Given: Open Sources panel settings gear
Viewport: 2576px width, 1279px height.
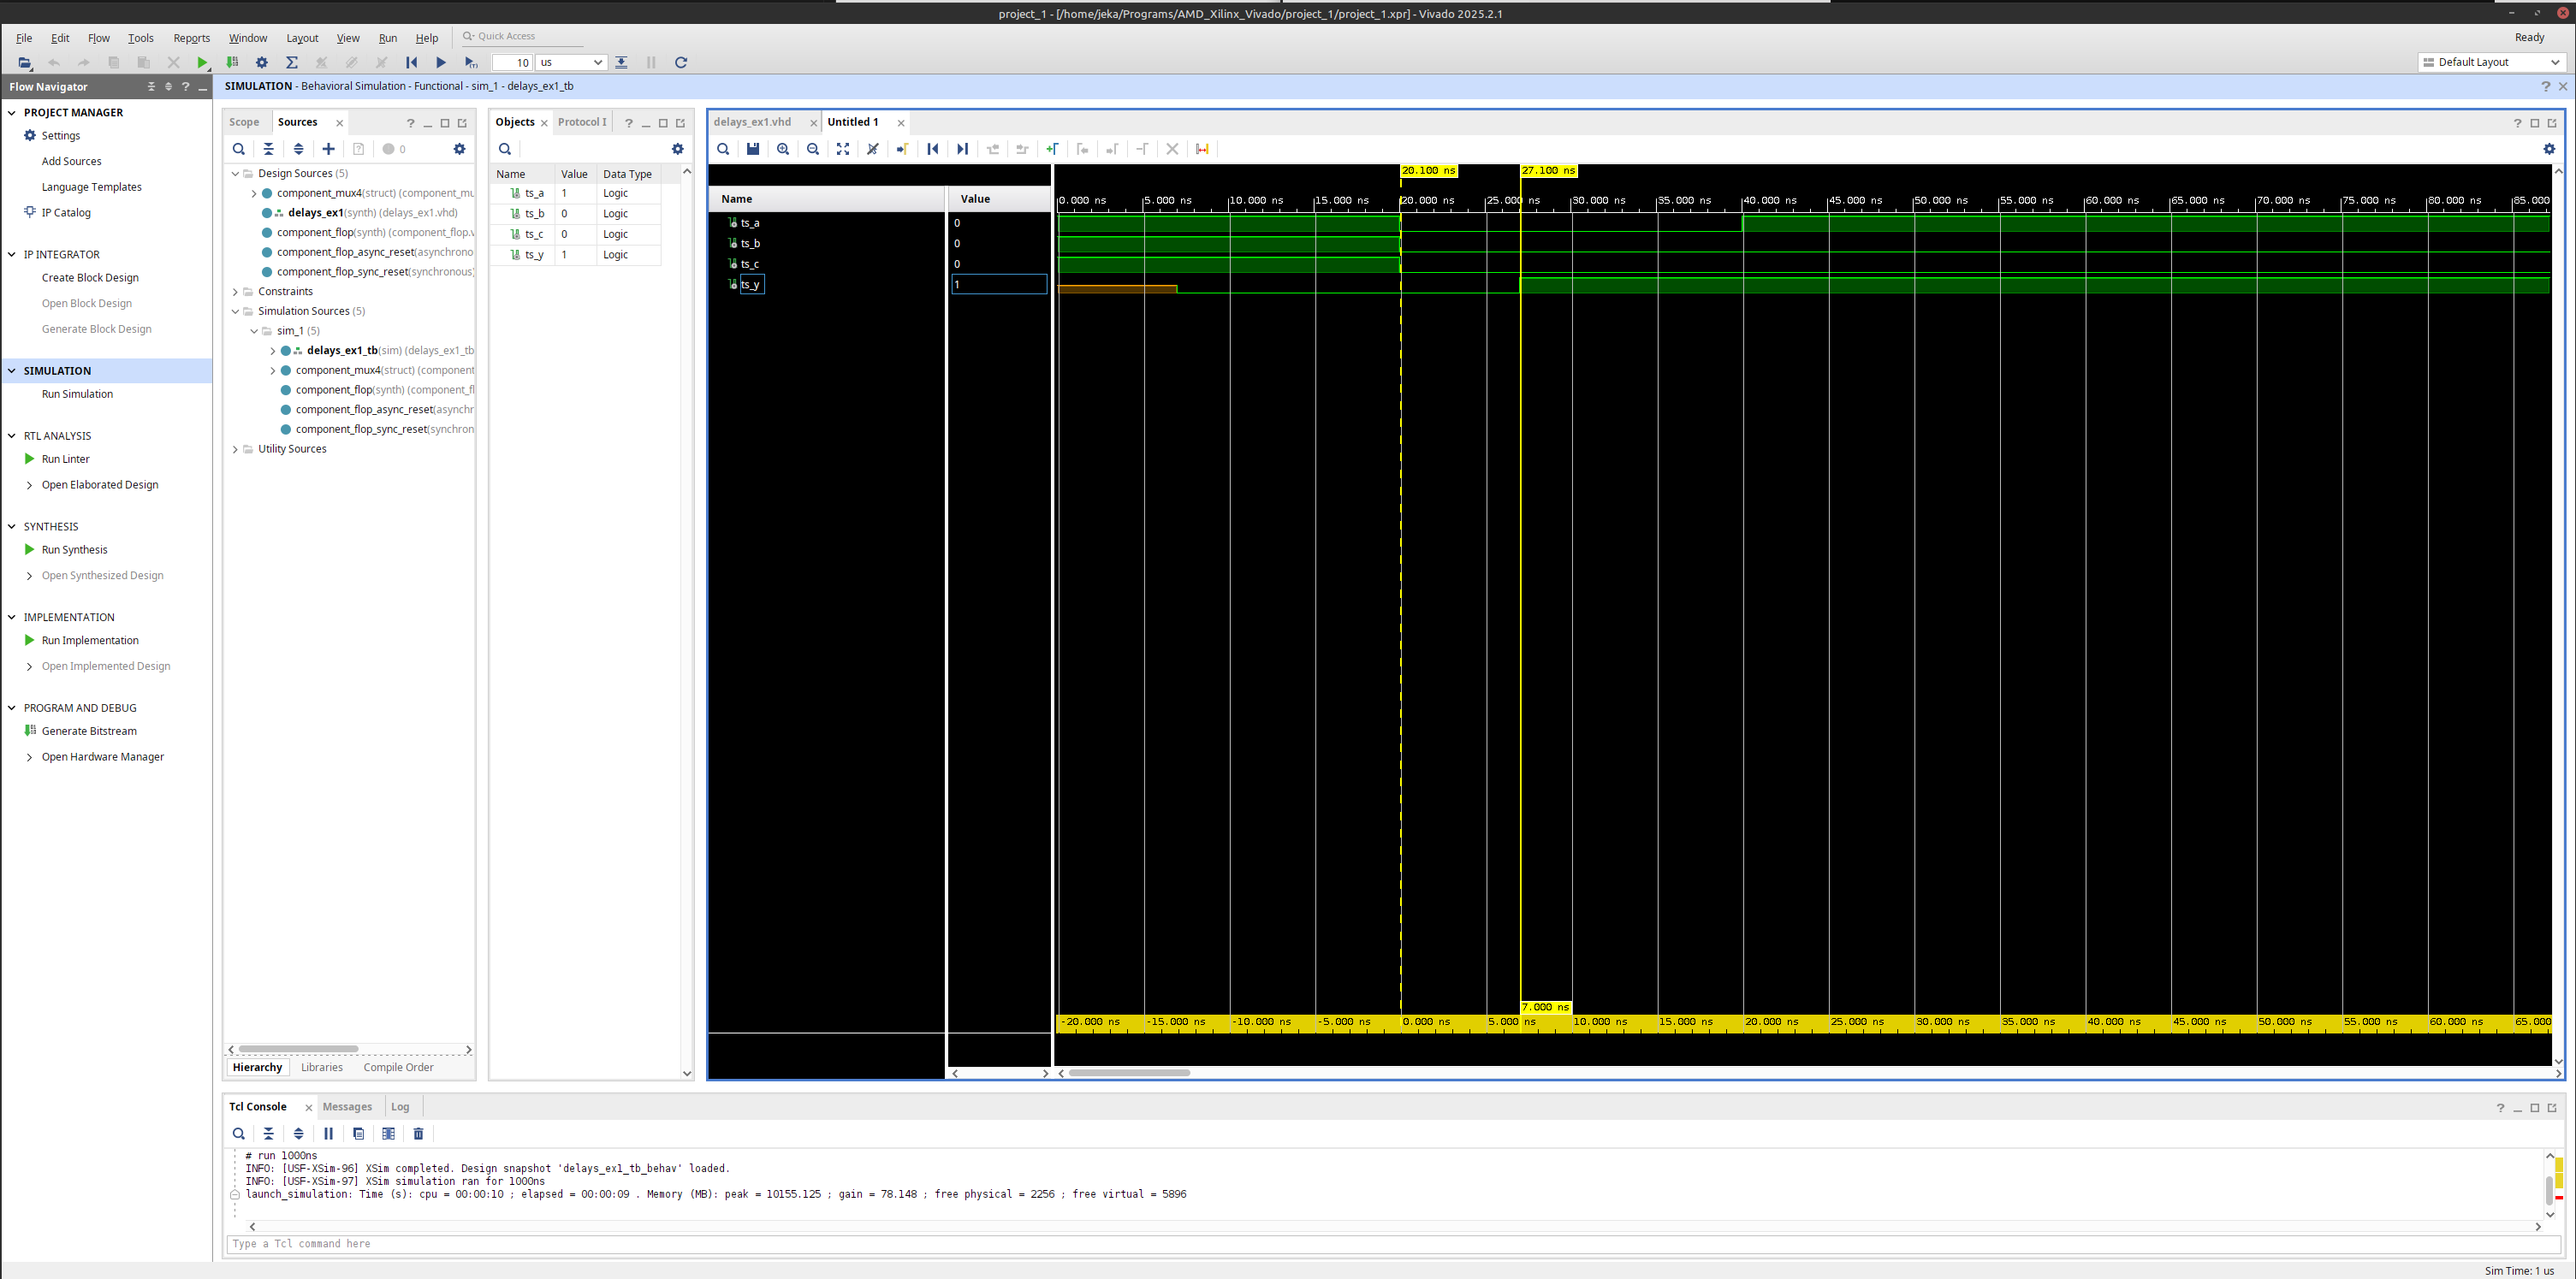Looking at the screenshot, I should pyautogui.click(x=459, y=149).
